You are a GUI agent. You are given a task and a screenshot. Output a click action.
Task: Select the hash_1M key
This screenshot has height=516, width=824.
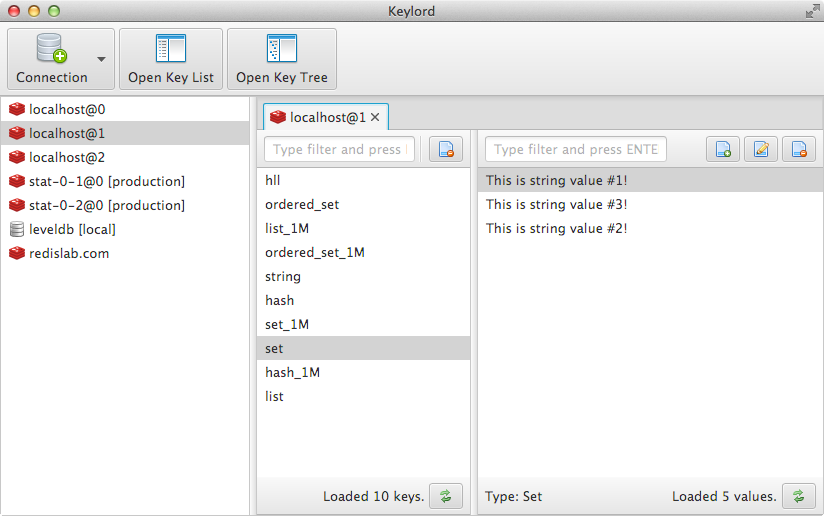coord(363,373)
